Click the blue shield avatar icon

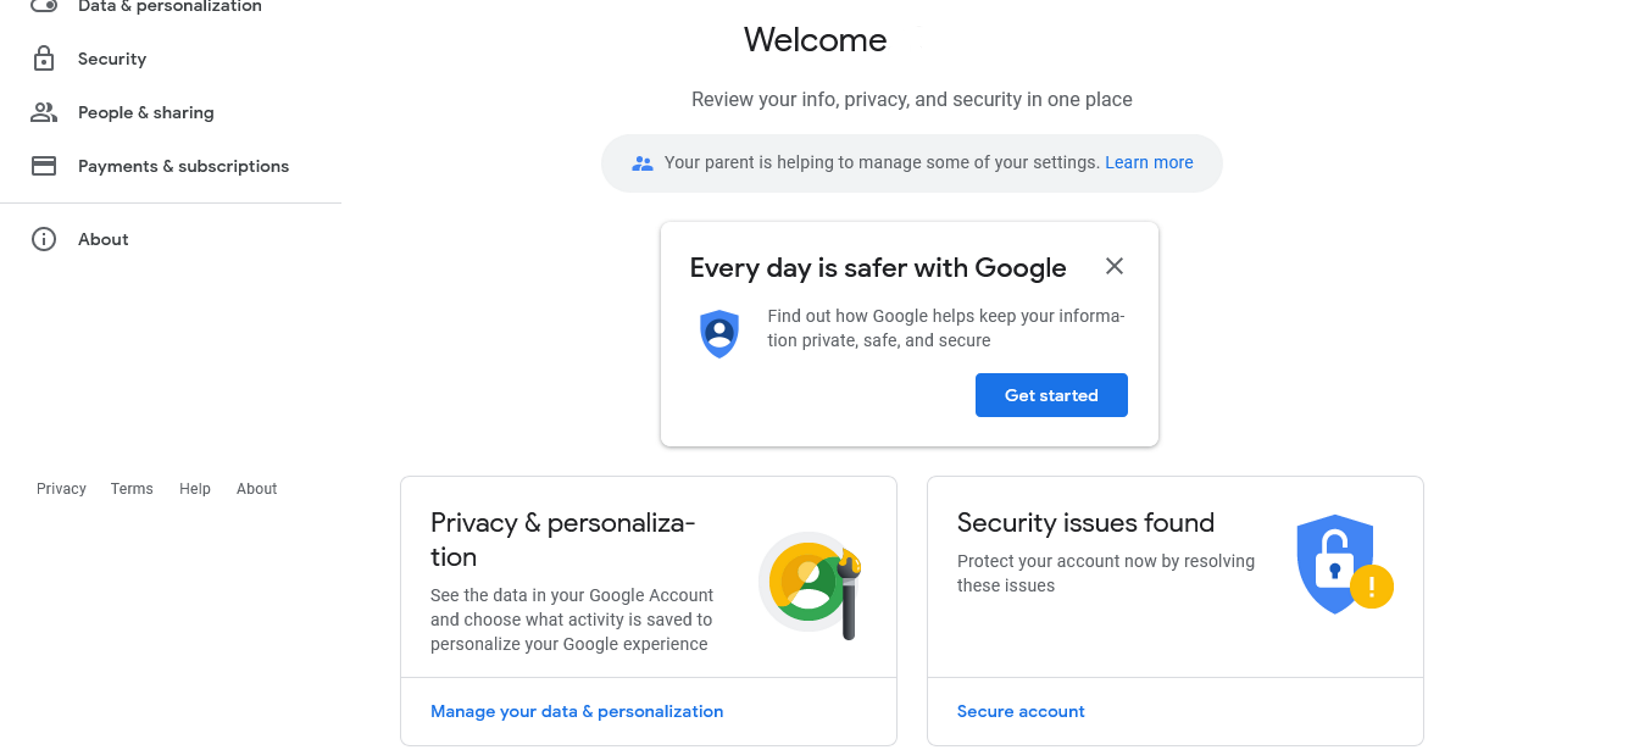pyautogui.click(x=719, y=332)
